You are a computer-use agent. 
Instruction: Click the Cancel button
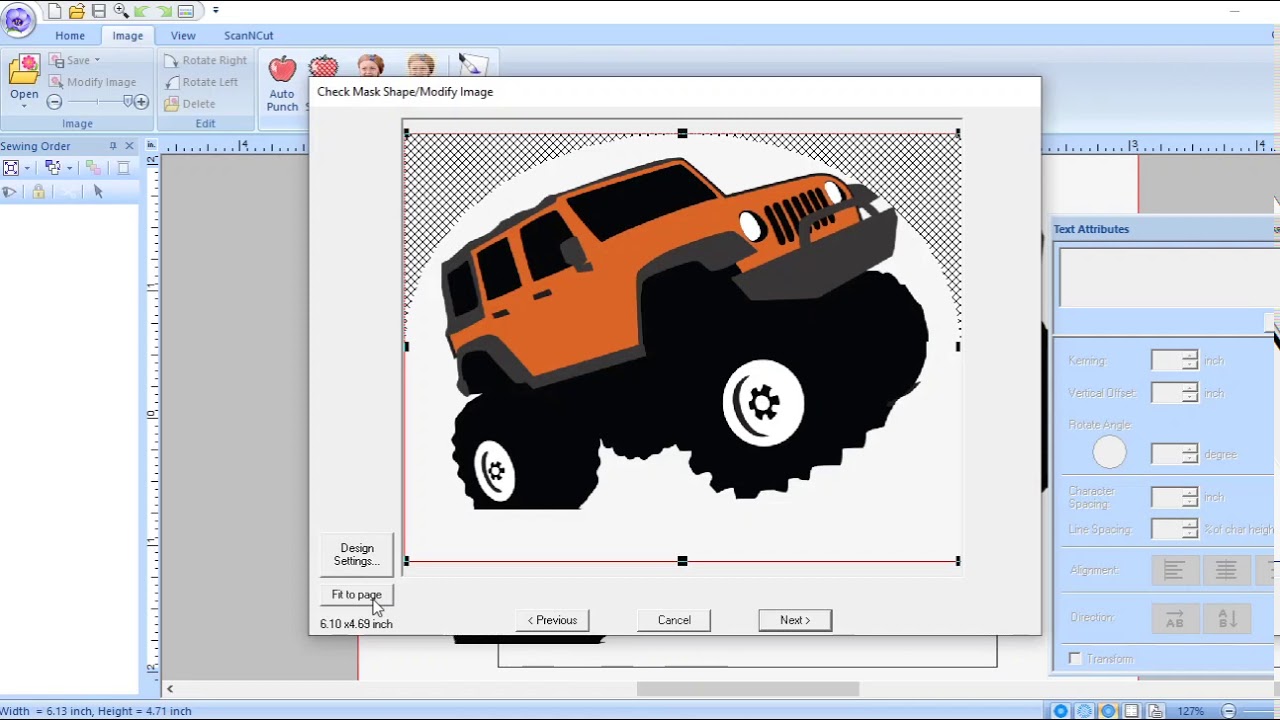click(674, 620)
